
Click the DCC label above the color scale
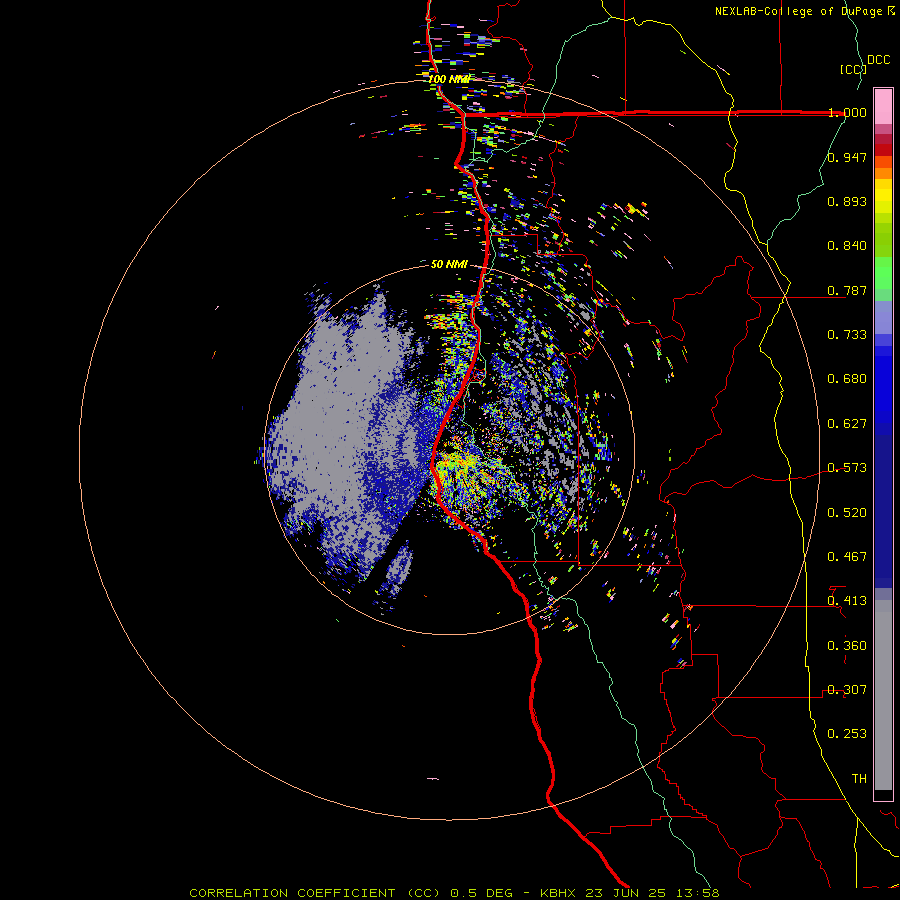(879, 60)
